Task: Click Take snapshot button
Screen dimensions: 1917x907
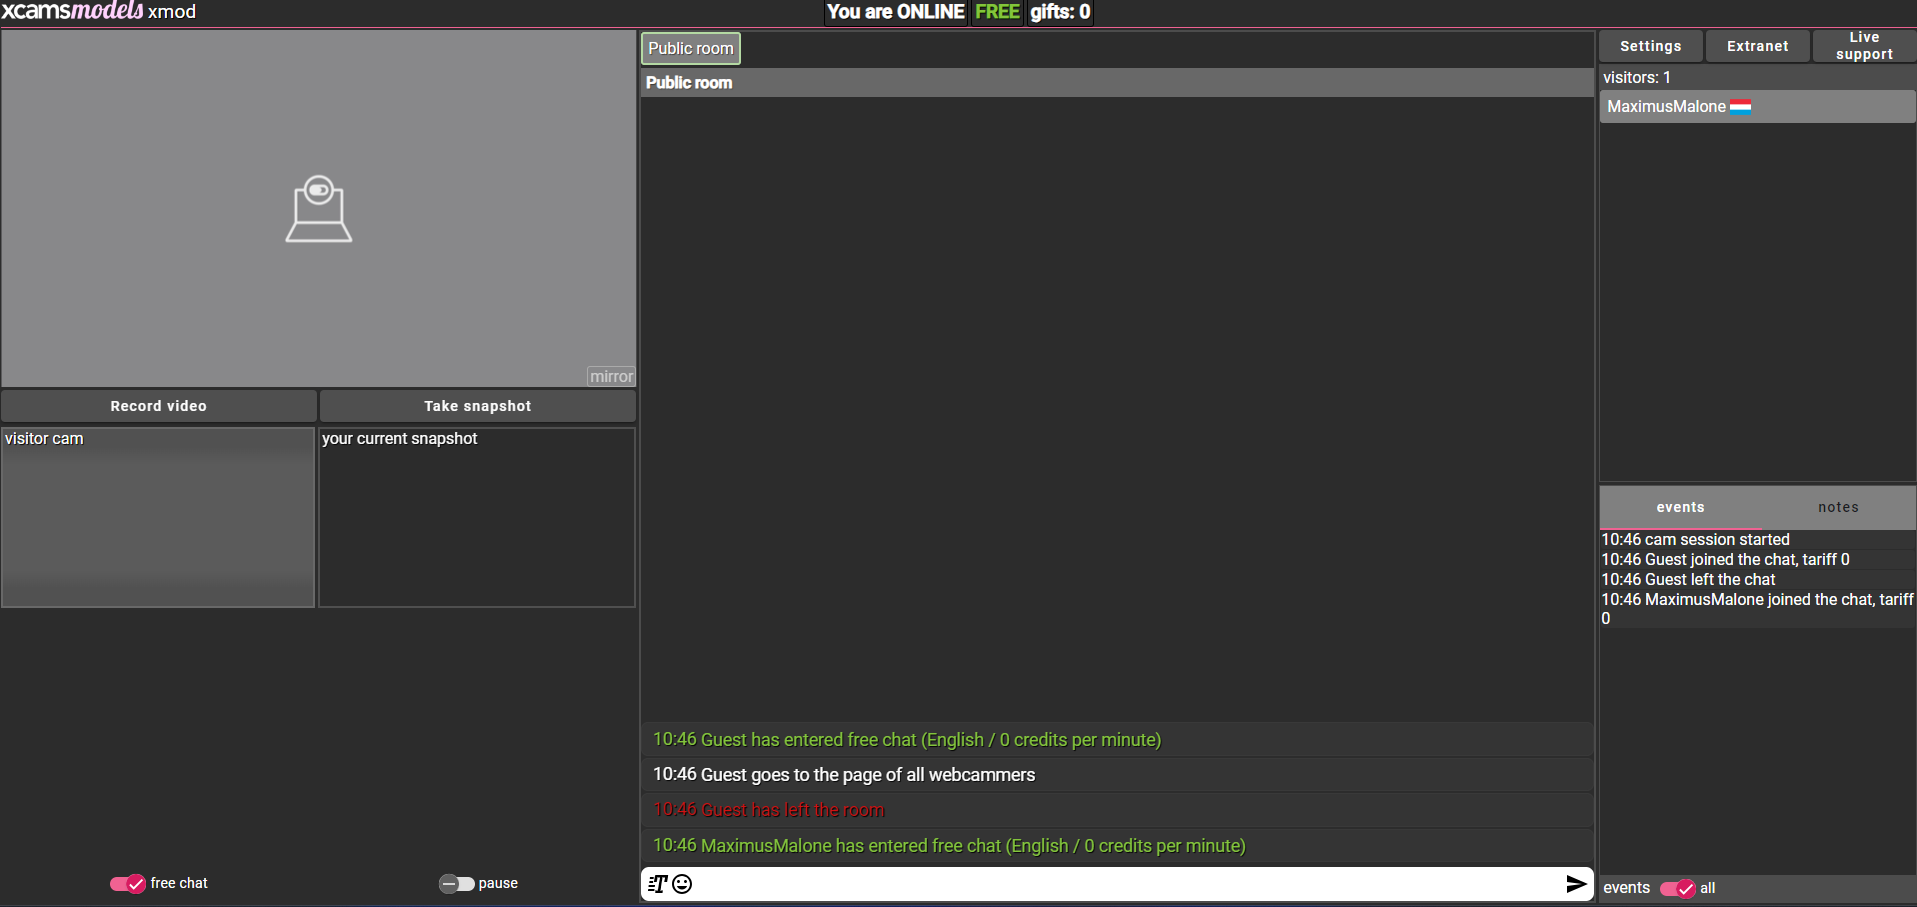Action: click(x=477, y=406)
